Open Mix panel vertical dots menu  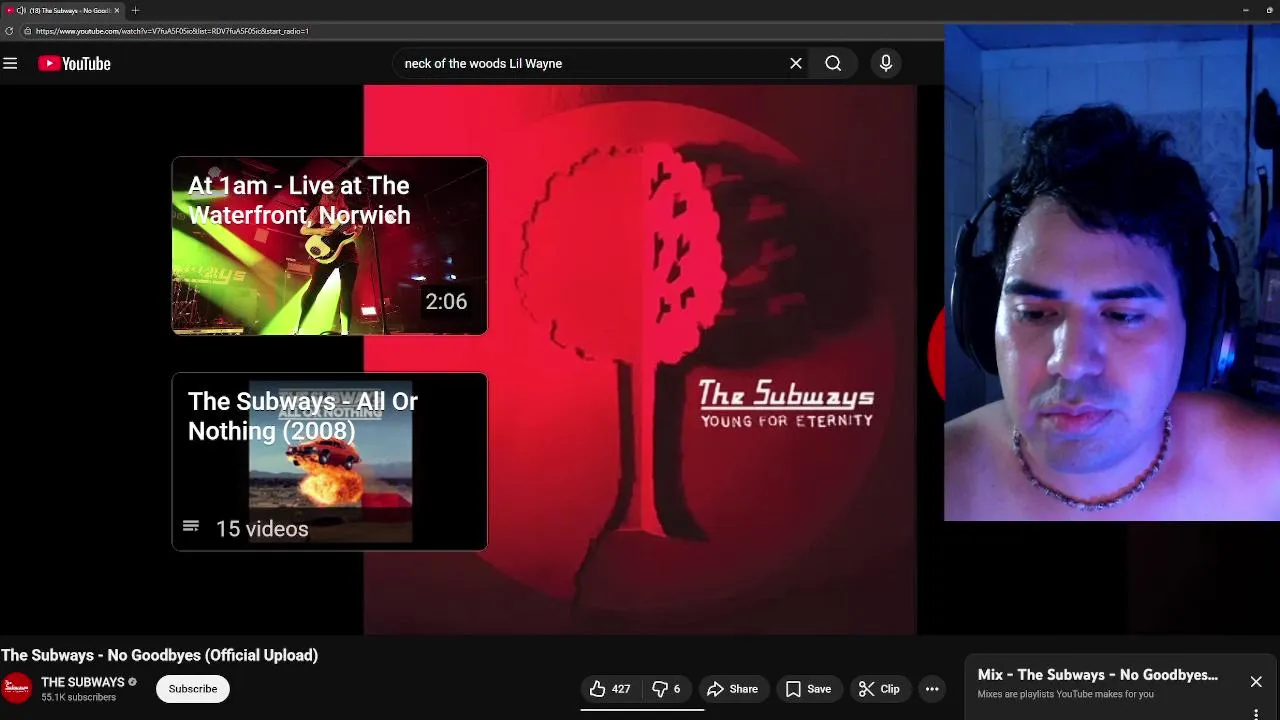tap(1256, 713)
